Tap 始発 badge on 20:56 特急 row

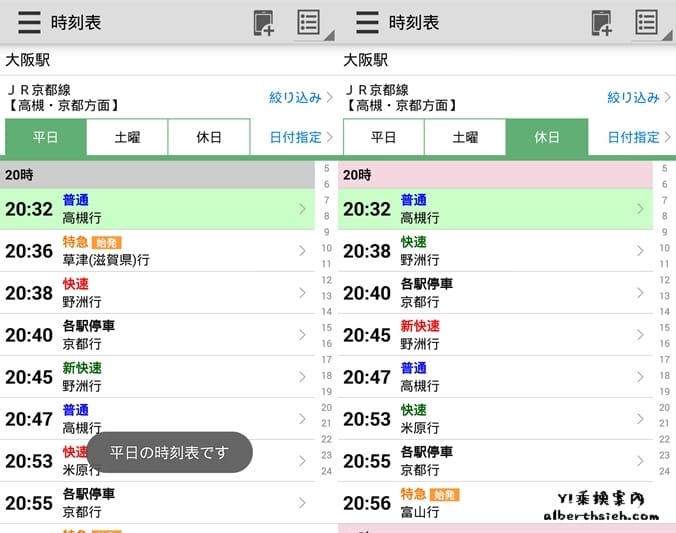[444, 495]
